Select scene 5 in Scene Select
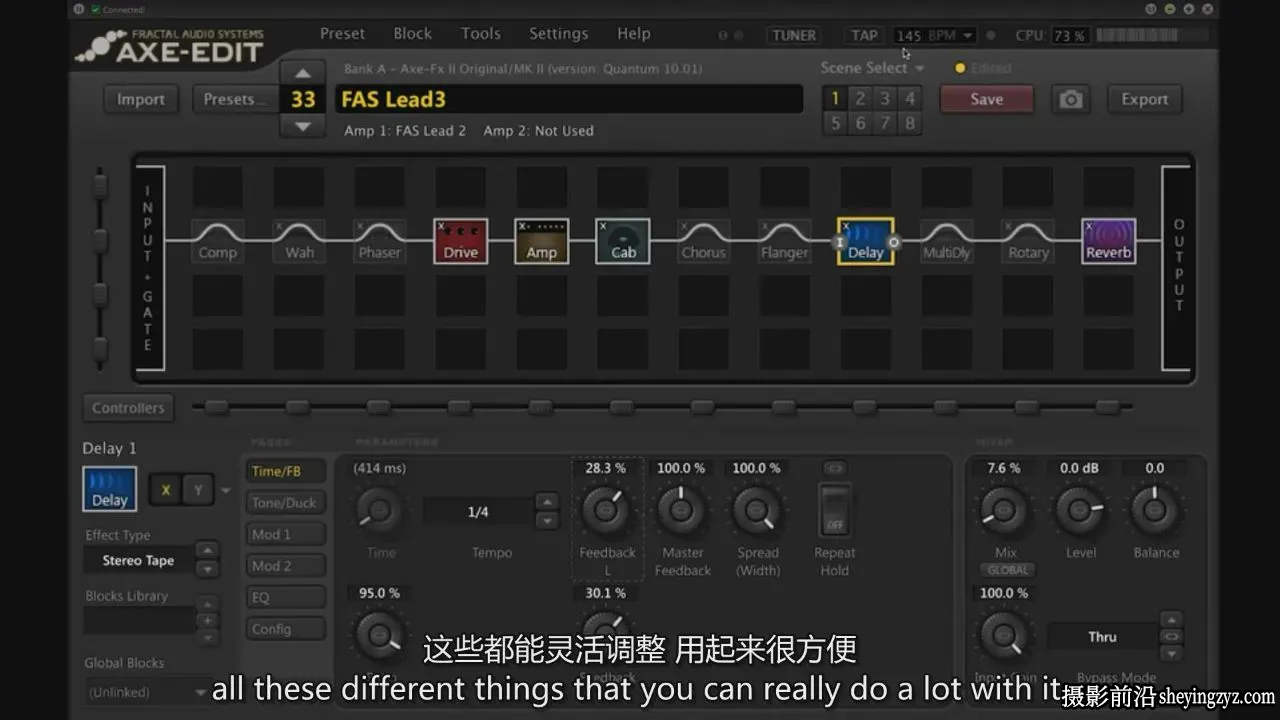The width and height of the screenshot is (1280, 720). point(835,123)
